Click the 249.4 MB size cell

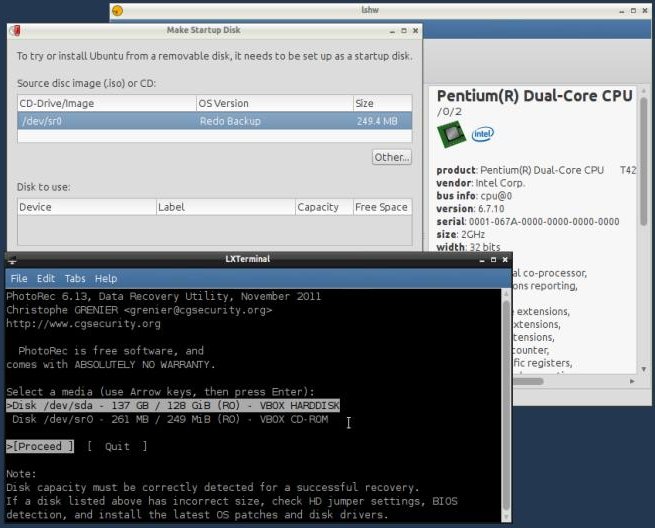377,121
